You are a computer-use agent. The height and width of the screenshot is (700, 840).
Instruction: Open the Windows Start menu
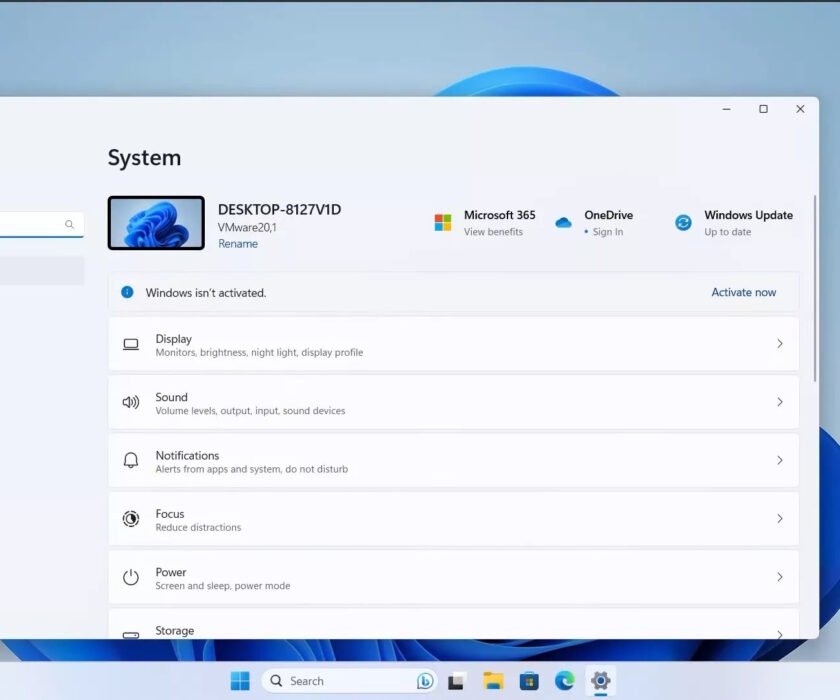[x=240, y=681]
